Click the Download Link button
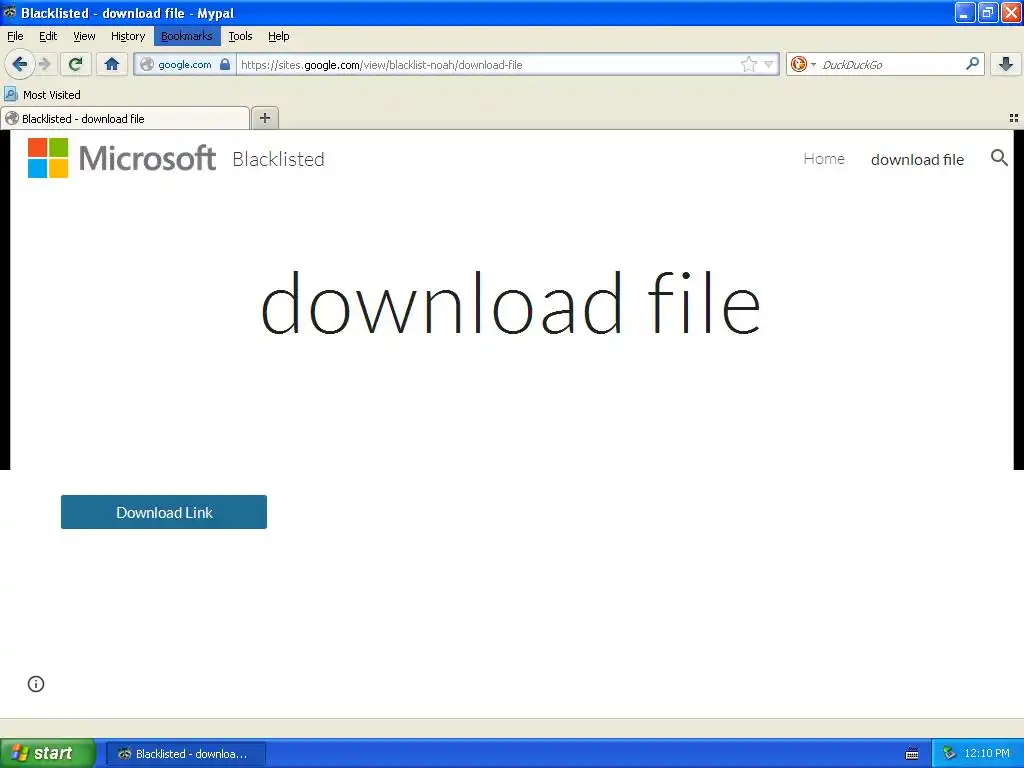 (164, 512)
